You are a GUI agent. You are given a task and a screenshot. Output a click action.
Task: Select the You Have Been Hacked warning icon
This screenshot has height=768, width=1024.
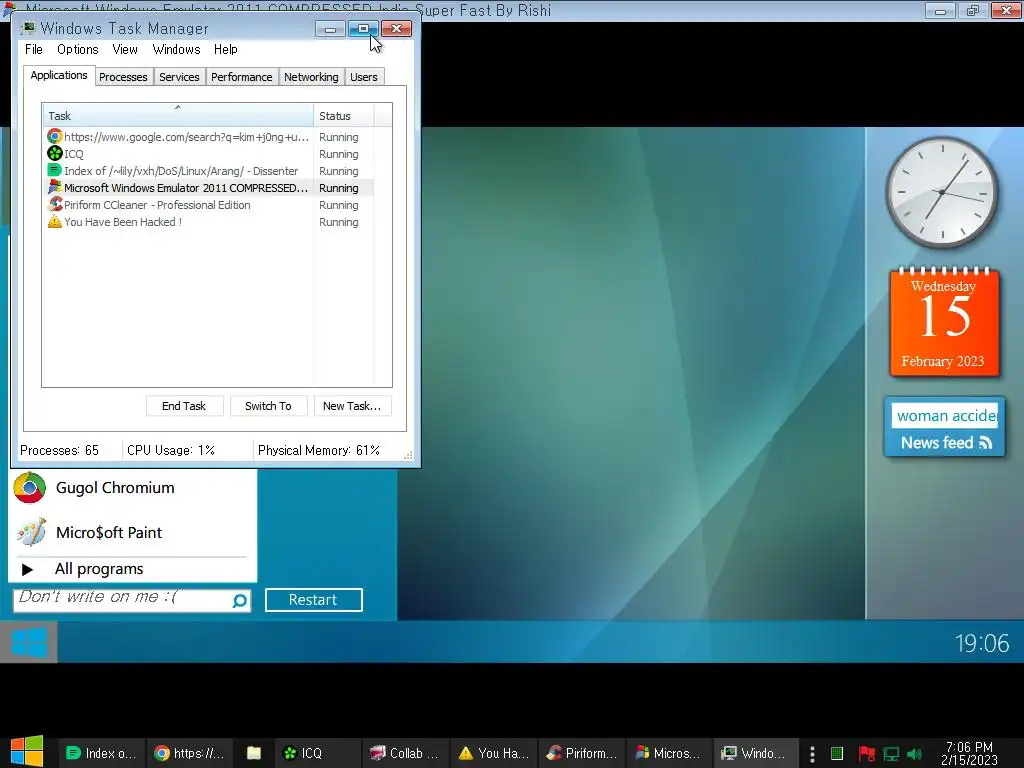point(55,221)
